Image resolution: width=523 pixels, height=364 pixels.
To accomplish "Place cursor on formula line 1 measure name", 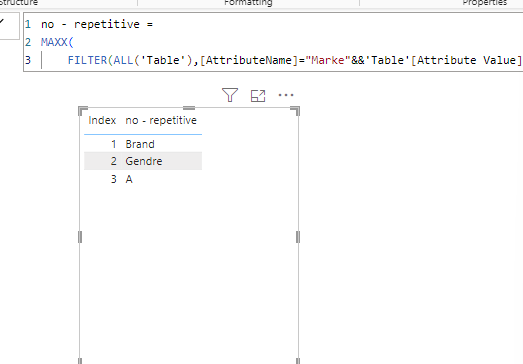I will click(x=90, y=24).
